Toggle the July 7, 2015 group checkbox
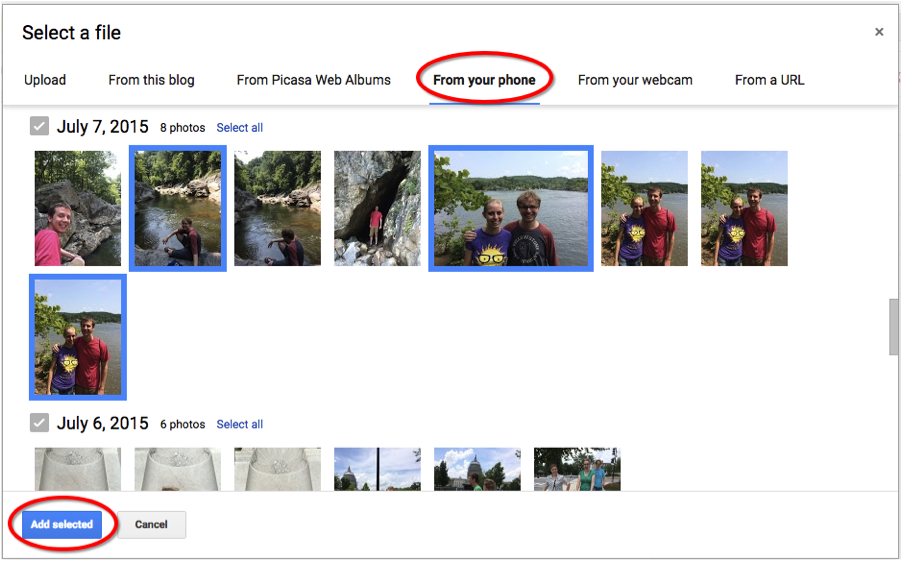Image resolution: width=902 pixels, height=561 pixels. [x=39, y=126]
